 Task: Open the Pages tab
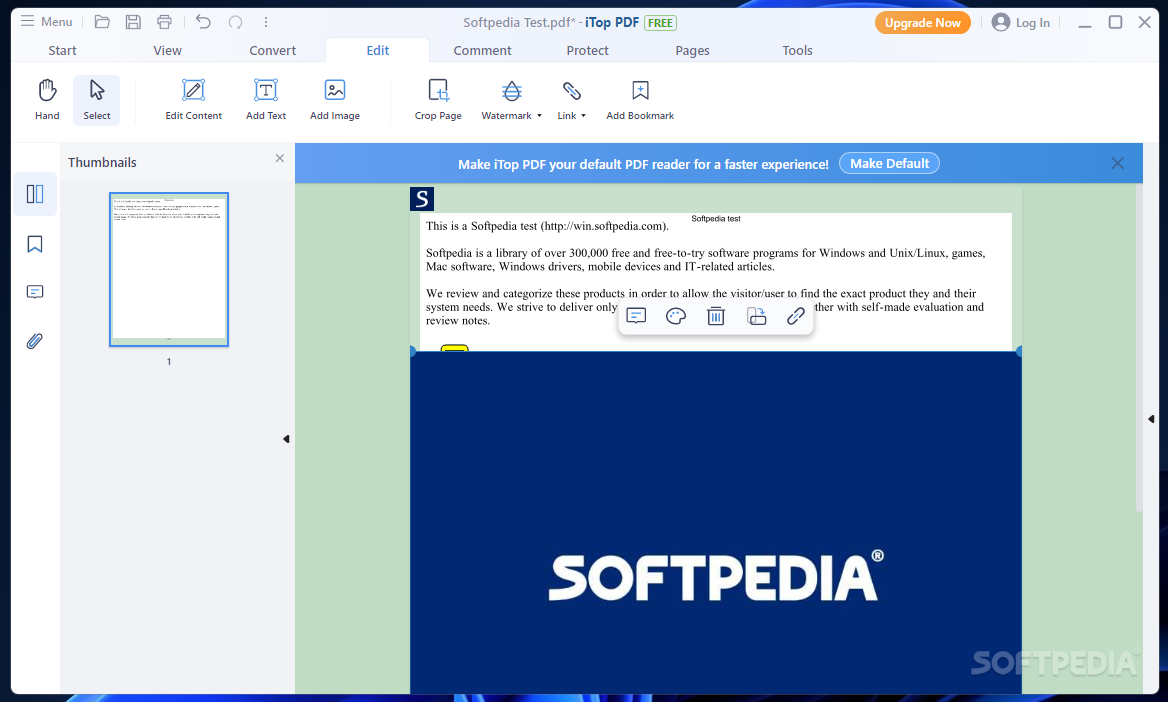coord(692,50)
